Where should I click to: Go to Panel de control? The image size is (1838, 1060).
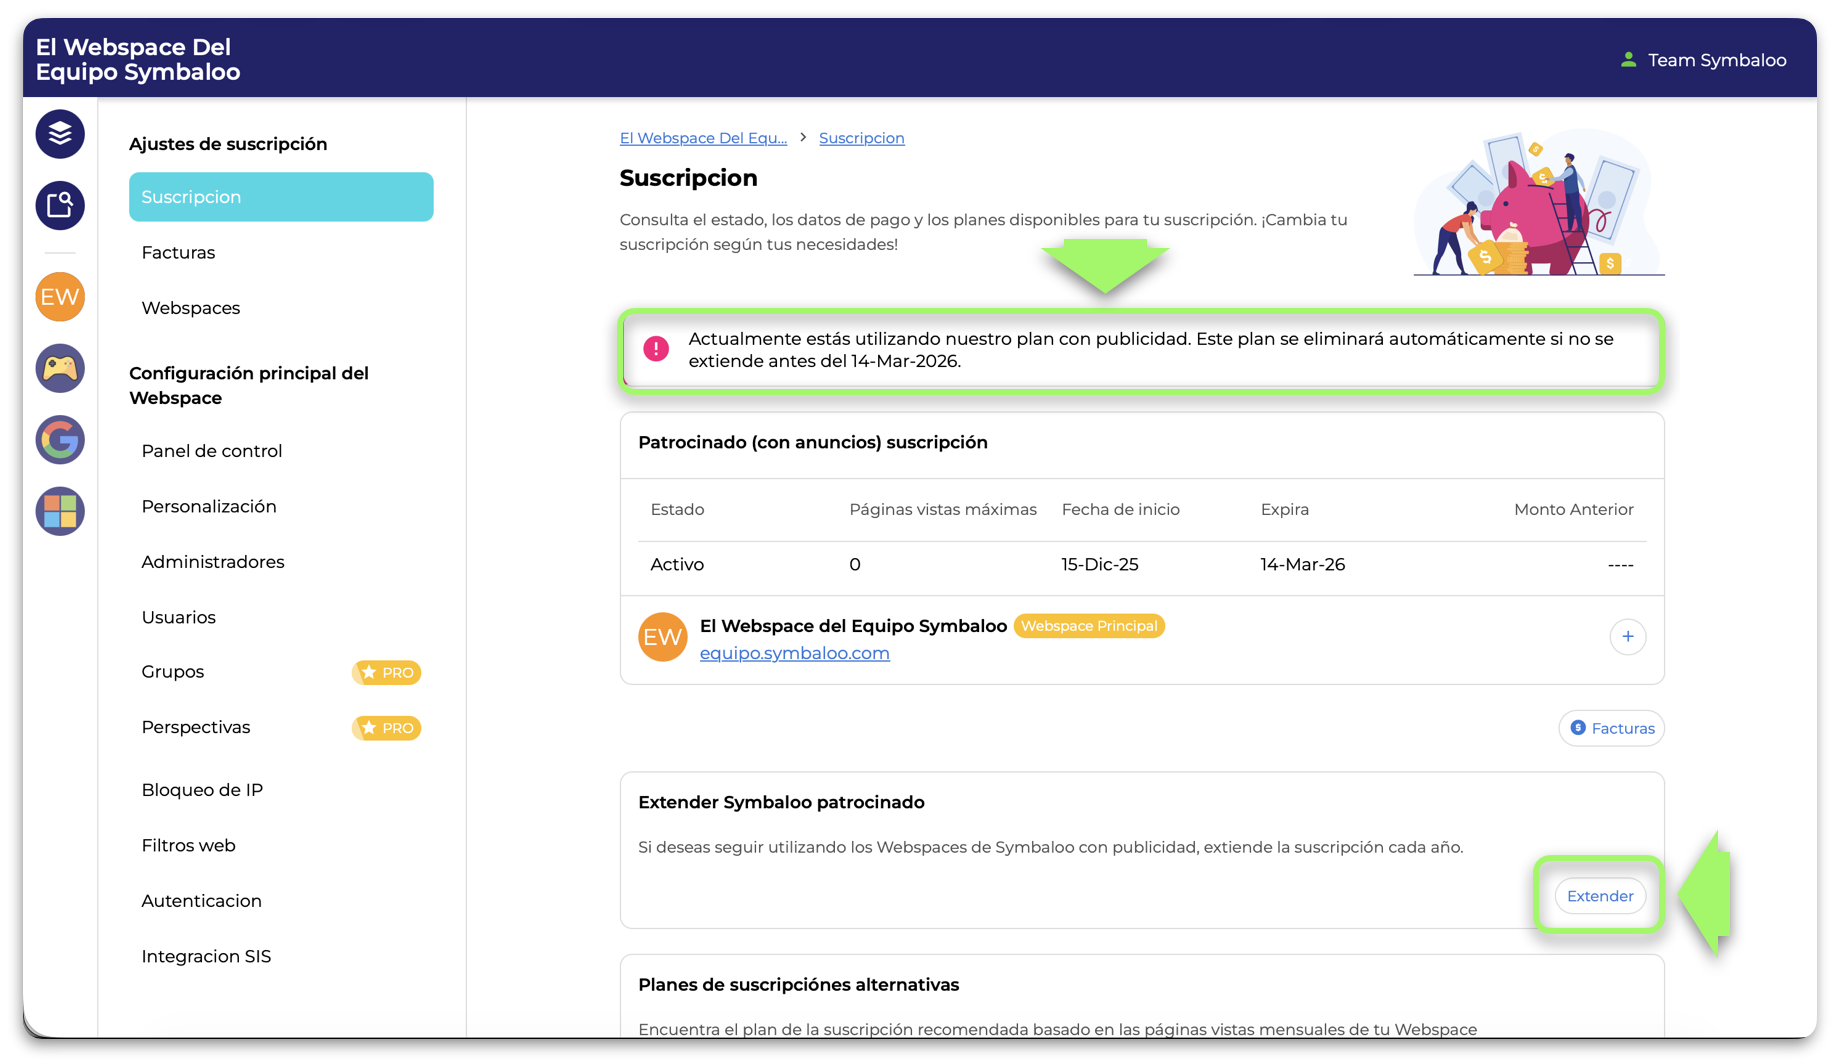click(212, 451)
